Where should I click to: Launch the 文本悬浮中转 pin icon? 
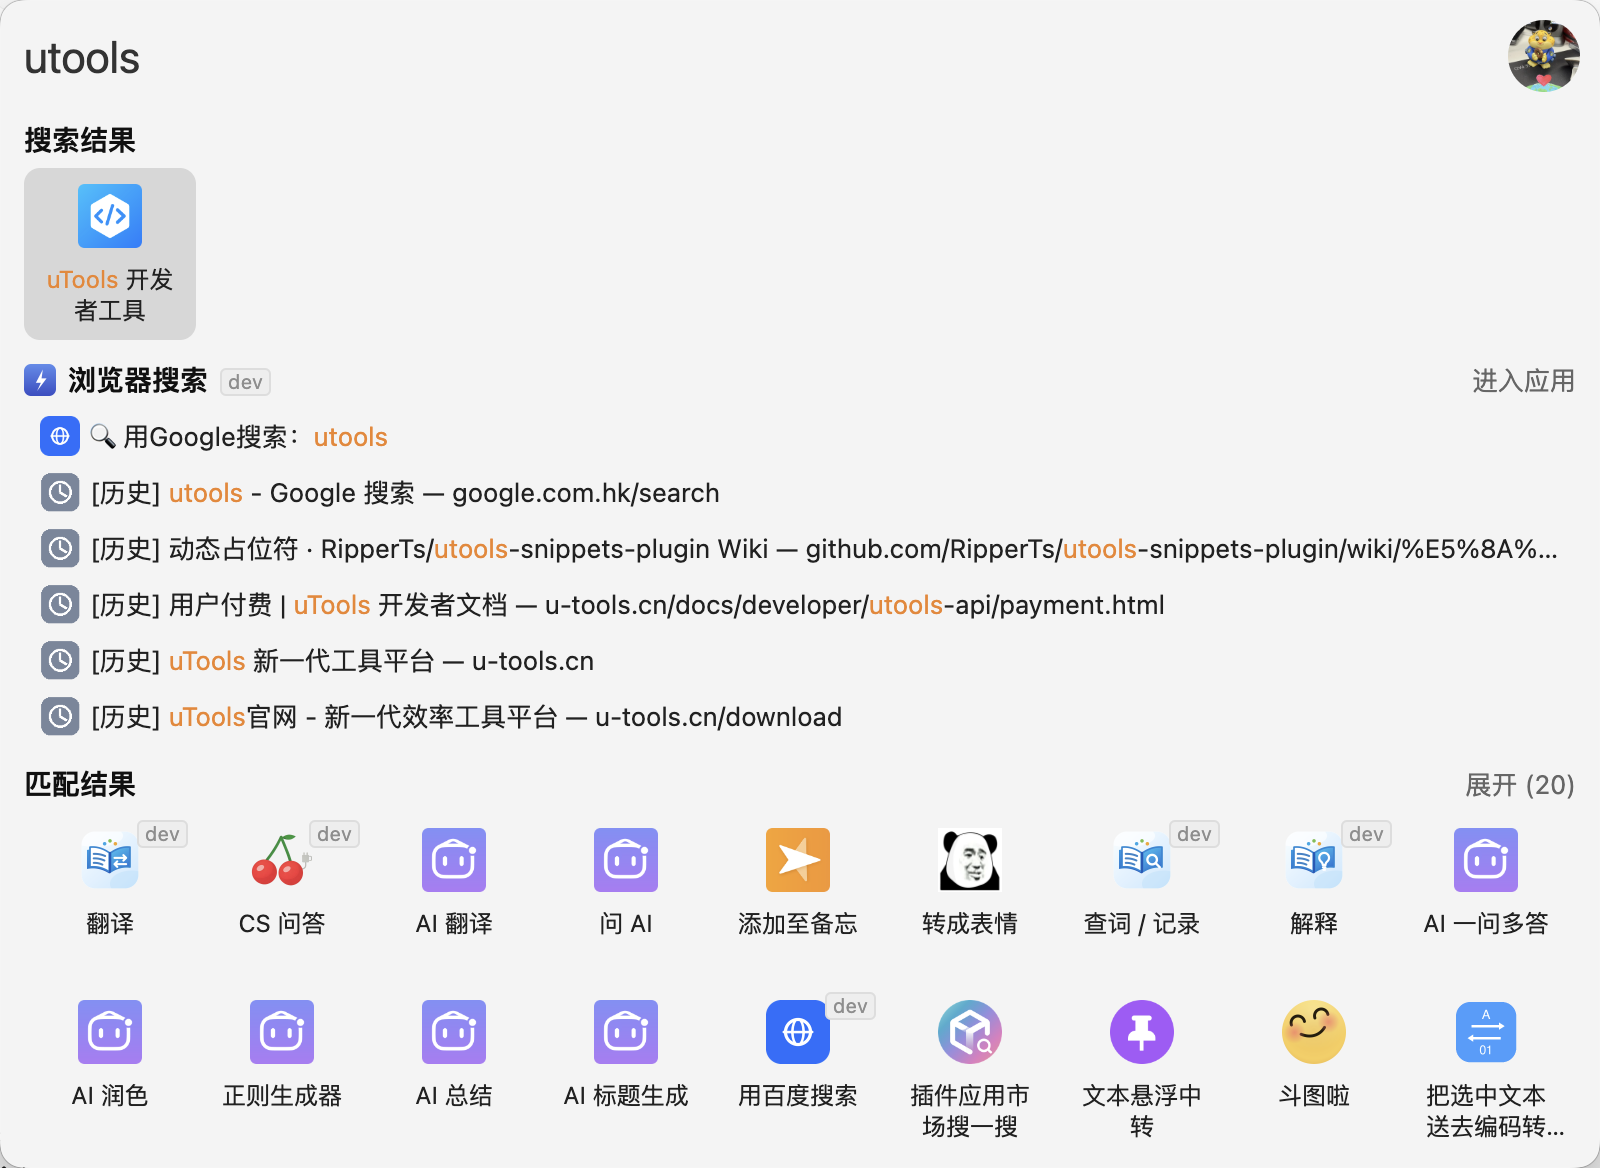[x=1142, y=1032]
